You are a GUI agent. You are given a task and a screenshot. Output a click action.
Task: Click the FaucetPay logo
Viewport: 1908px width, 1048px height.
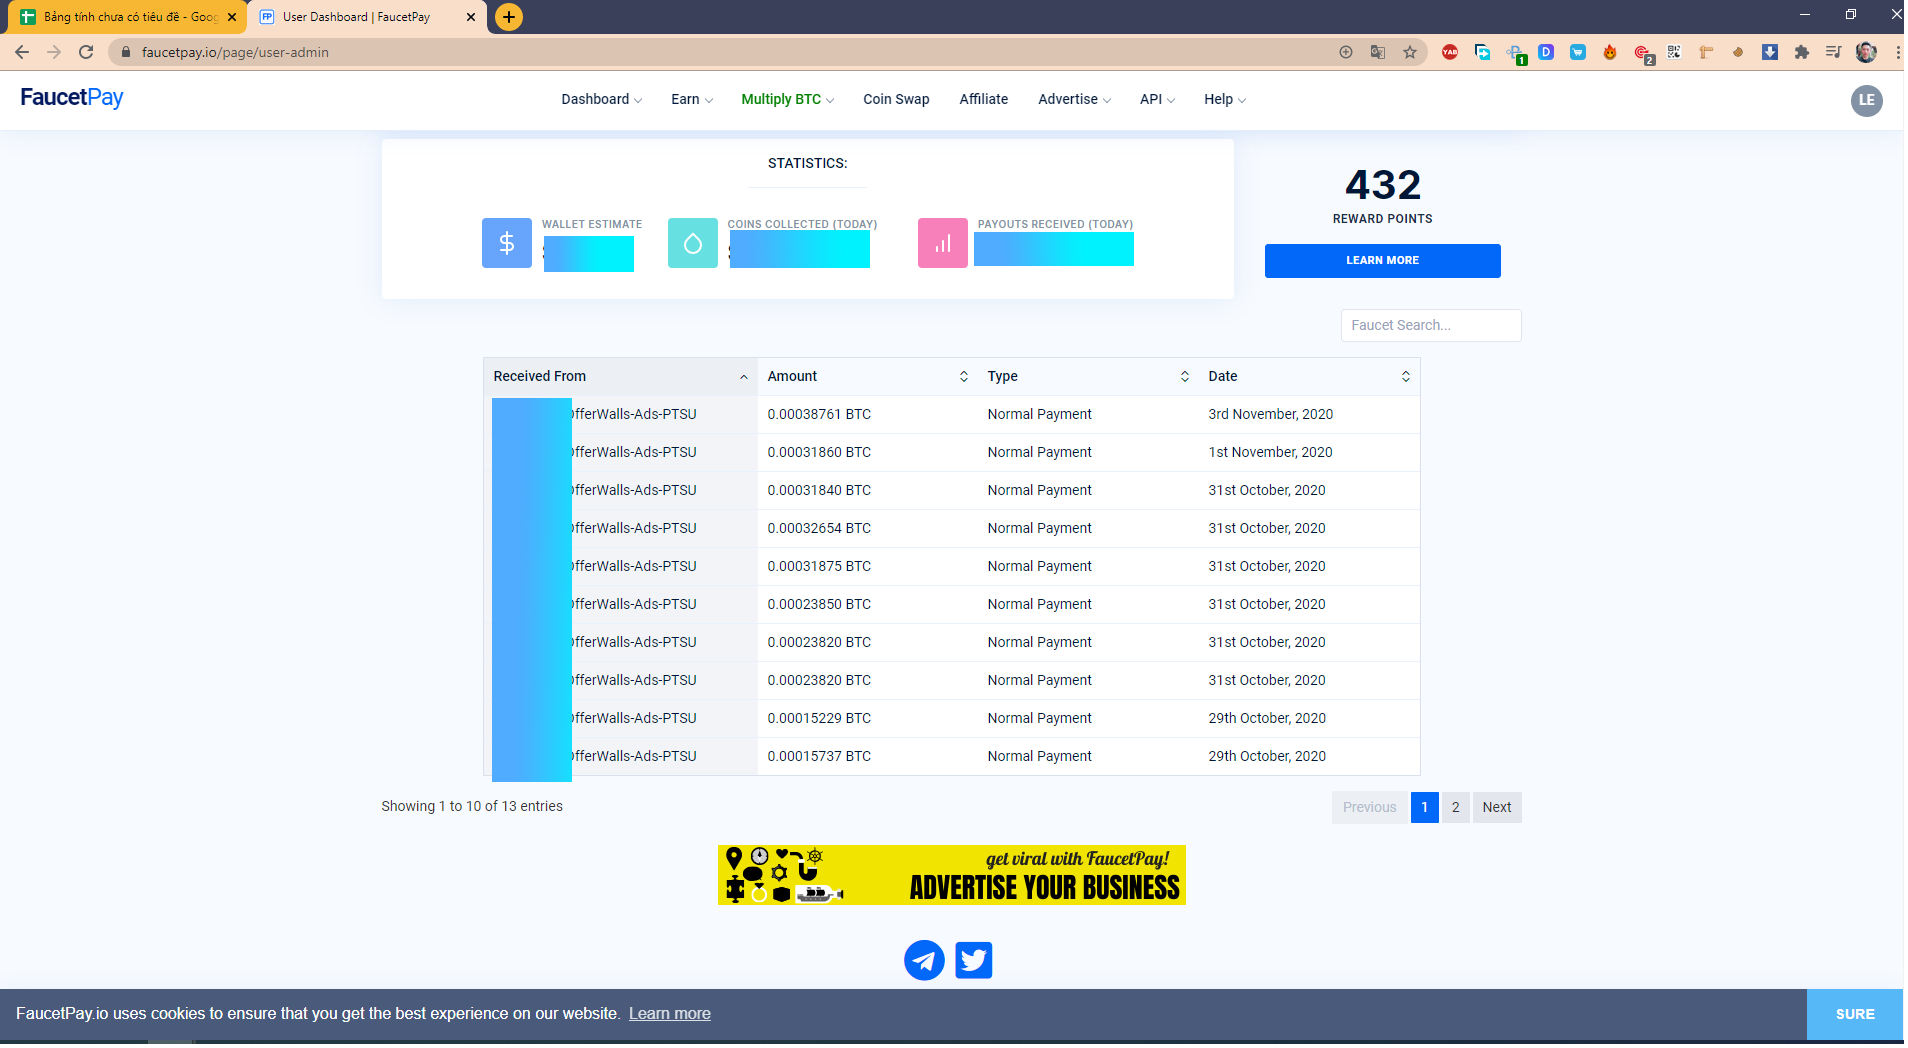click(x=72, y=97)
